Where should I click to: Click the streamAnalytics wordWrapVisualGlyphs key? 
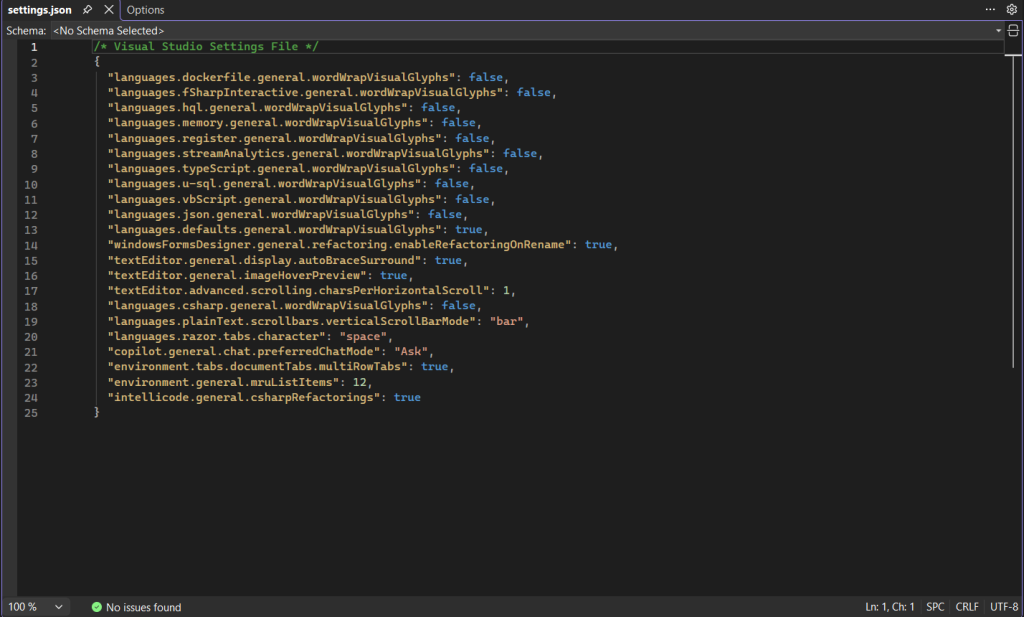pos(298,153)
